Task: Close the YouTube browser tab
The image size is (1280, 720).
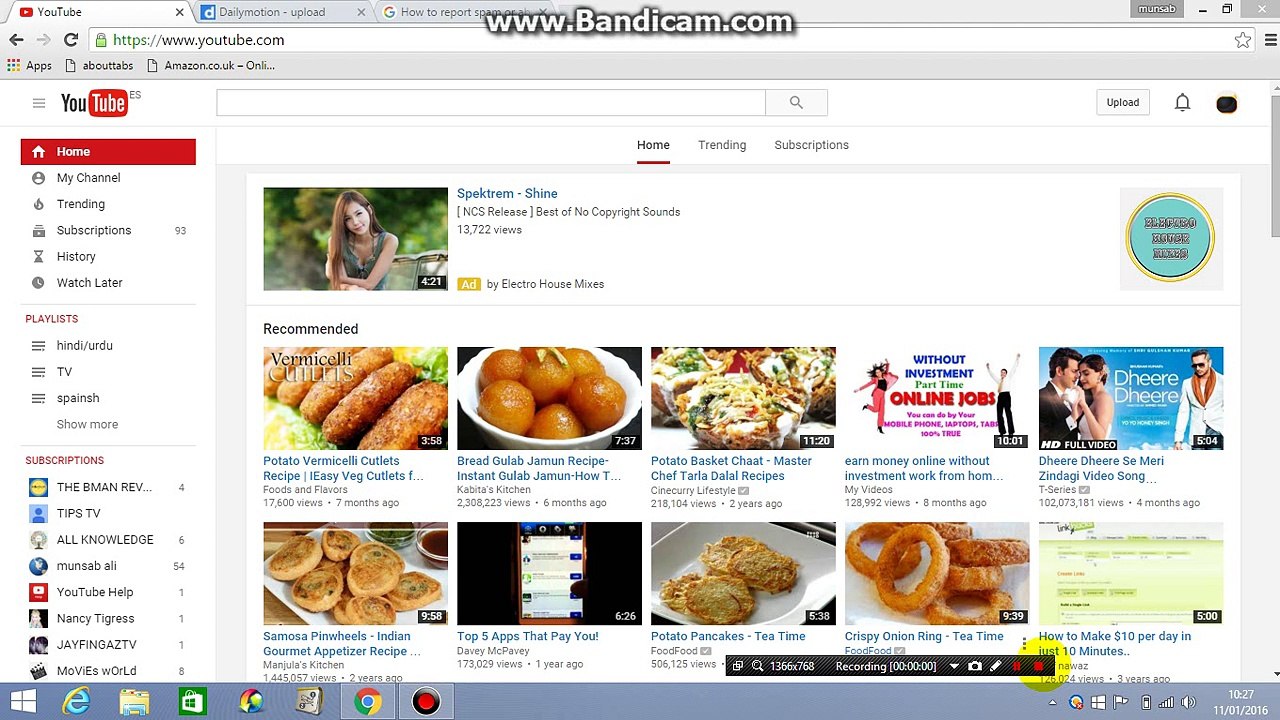Action: coord(180,12)
